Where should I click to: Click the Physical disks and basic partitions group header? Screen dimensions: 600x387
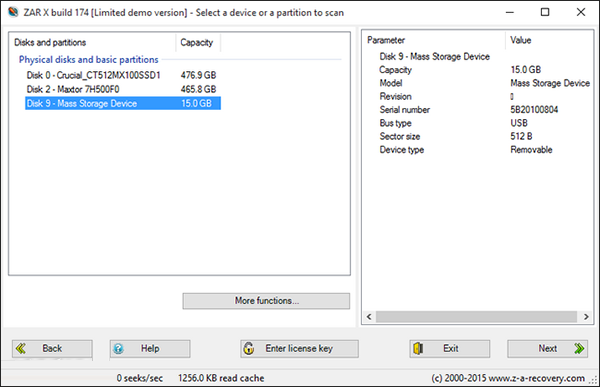(x=88, y=60)
